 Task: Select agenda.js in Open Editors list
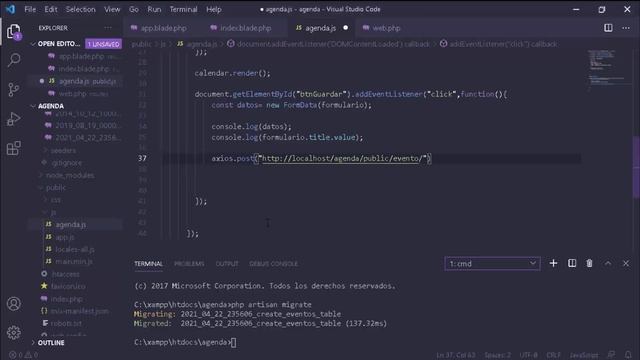tap(87, 81)
